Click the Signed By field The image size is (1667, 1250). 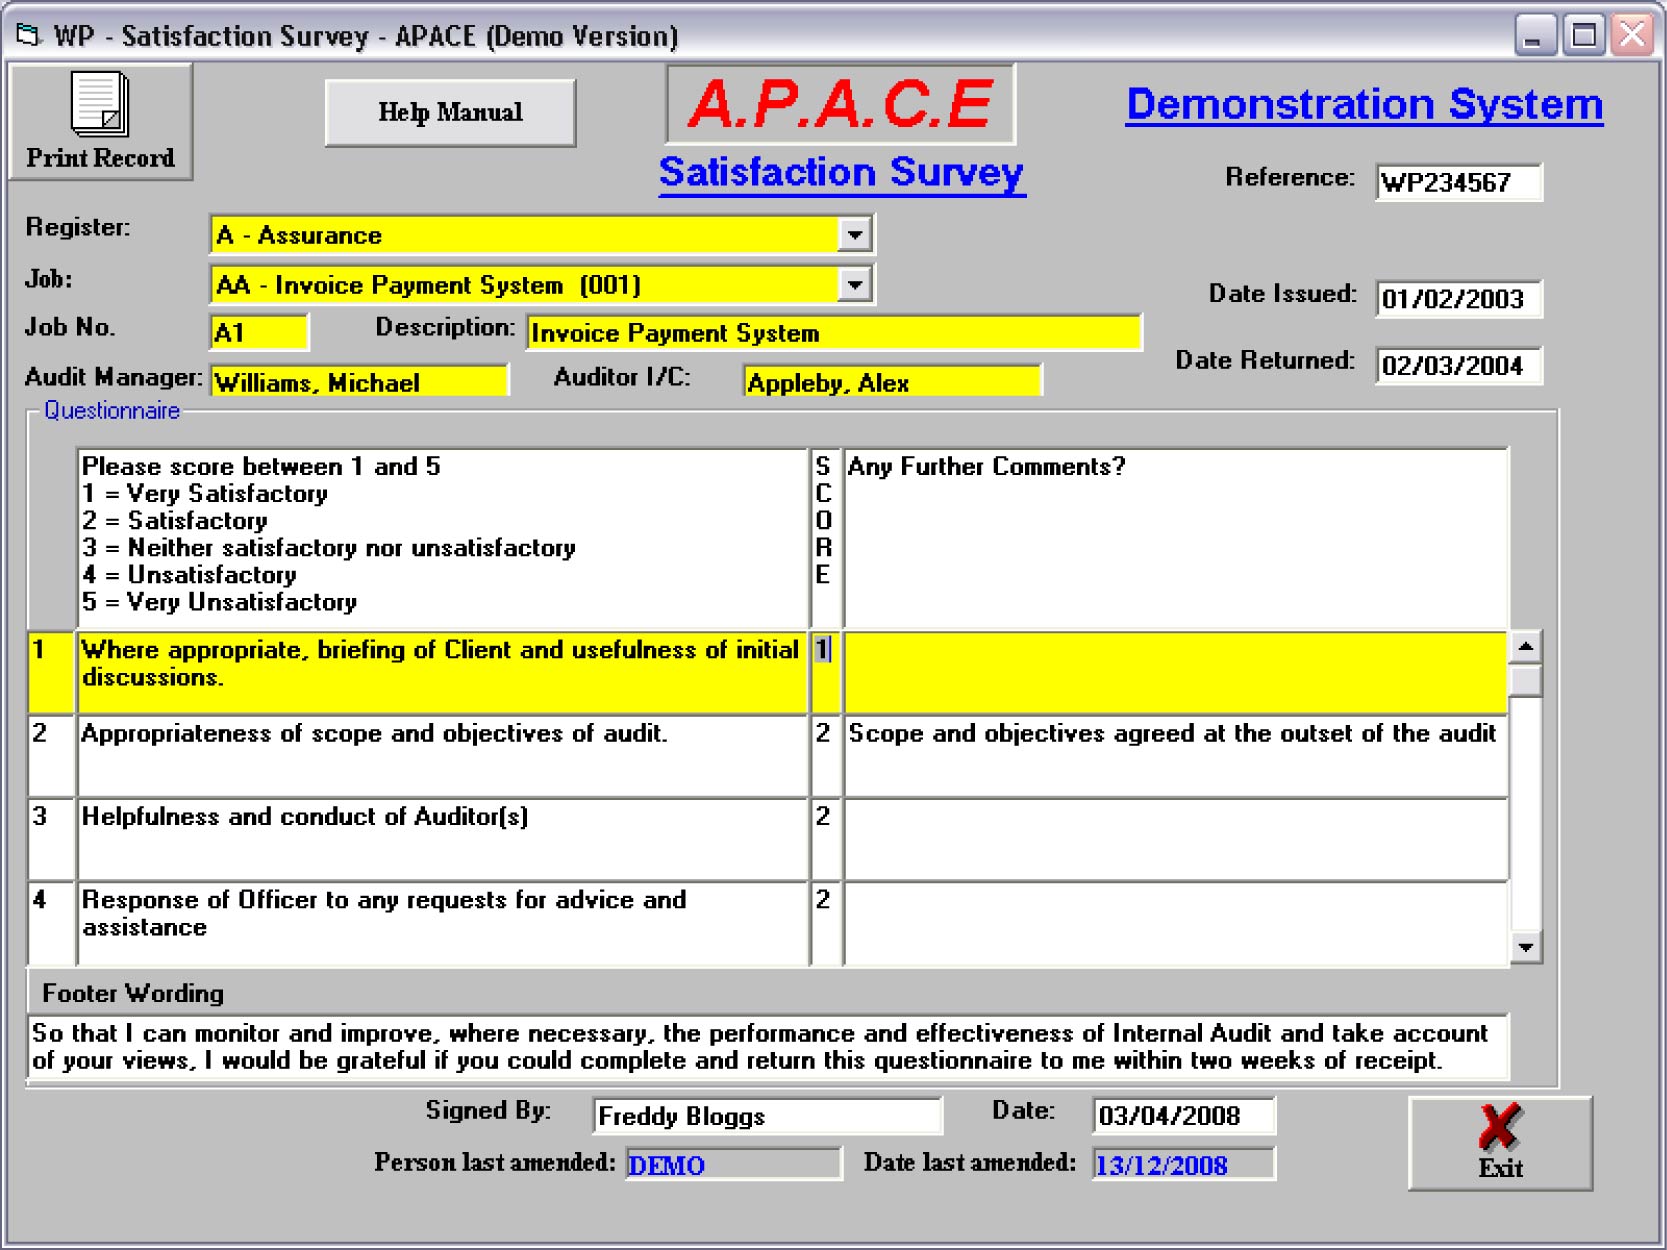pyautogui.click(x=767, y=1116)
